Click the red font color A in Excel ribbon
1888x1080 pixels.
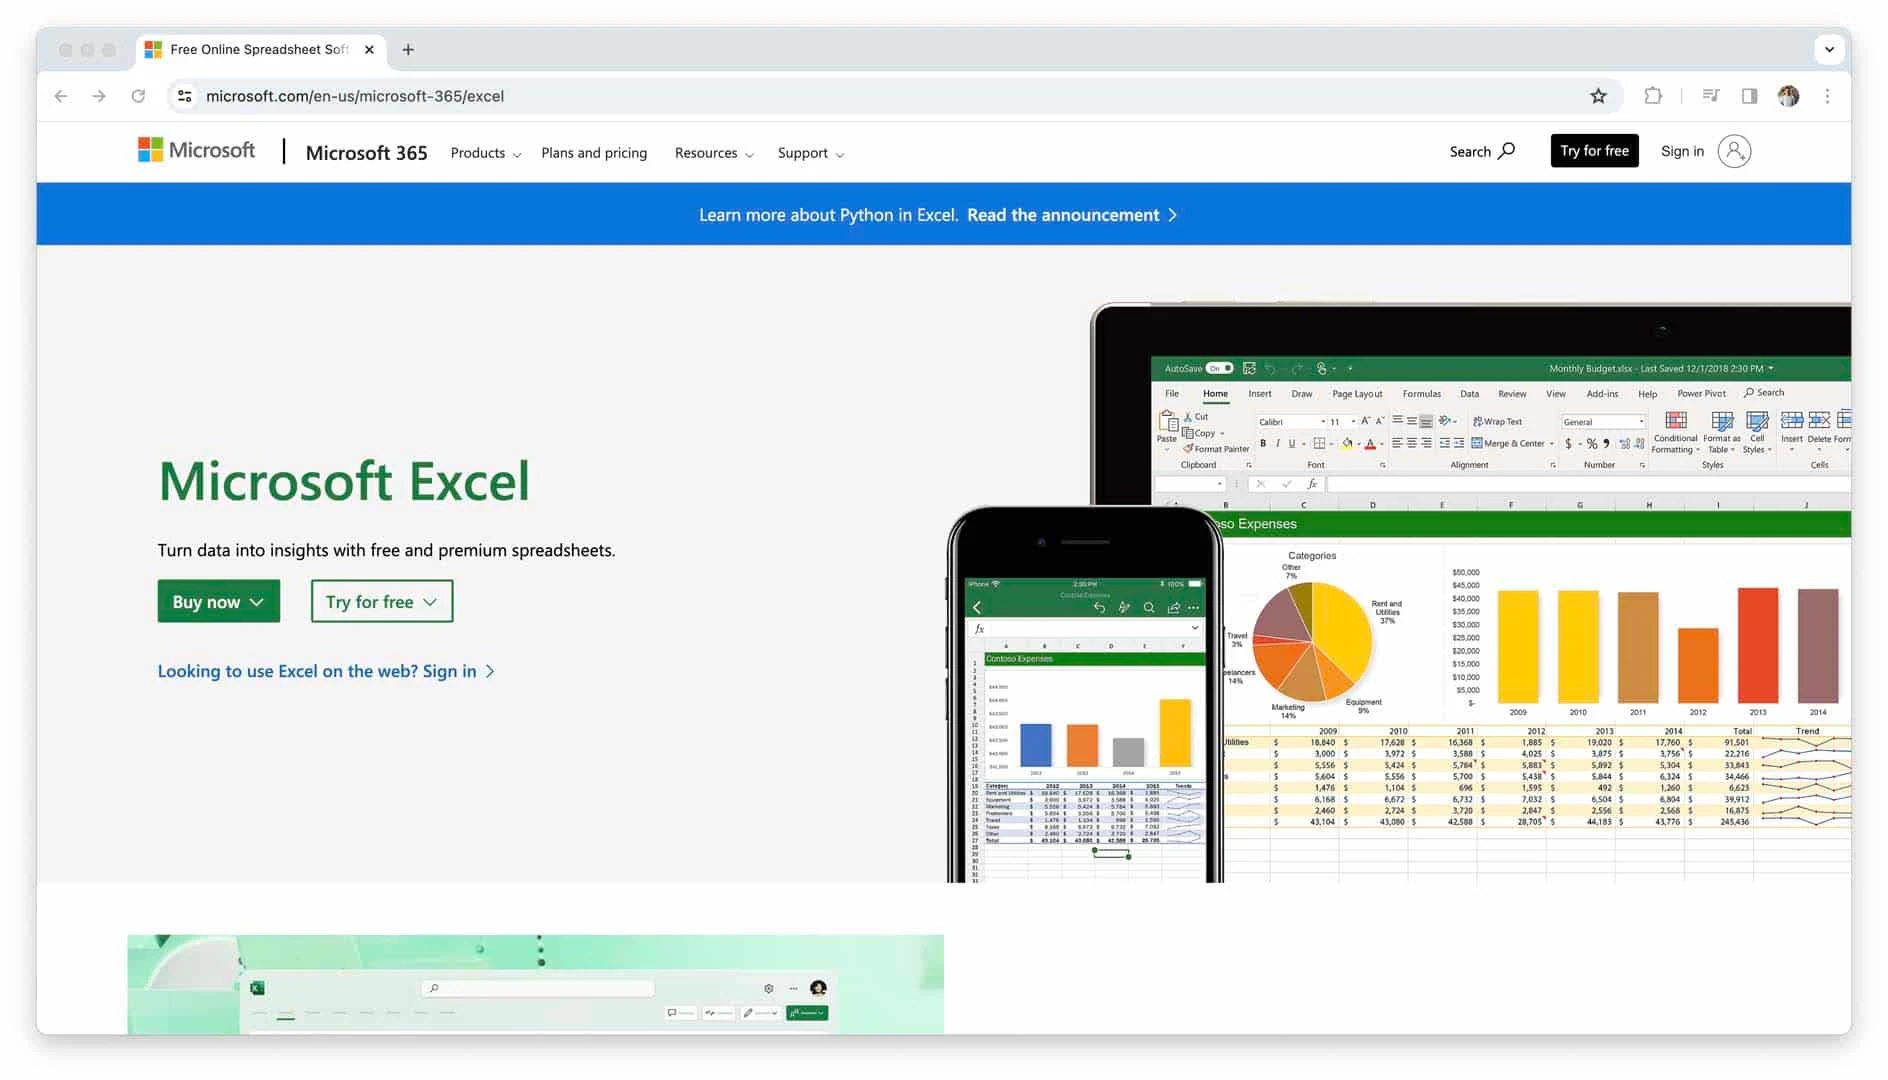click(x=1370, y=444)
